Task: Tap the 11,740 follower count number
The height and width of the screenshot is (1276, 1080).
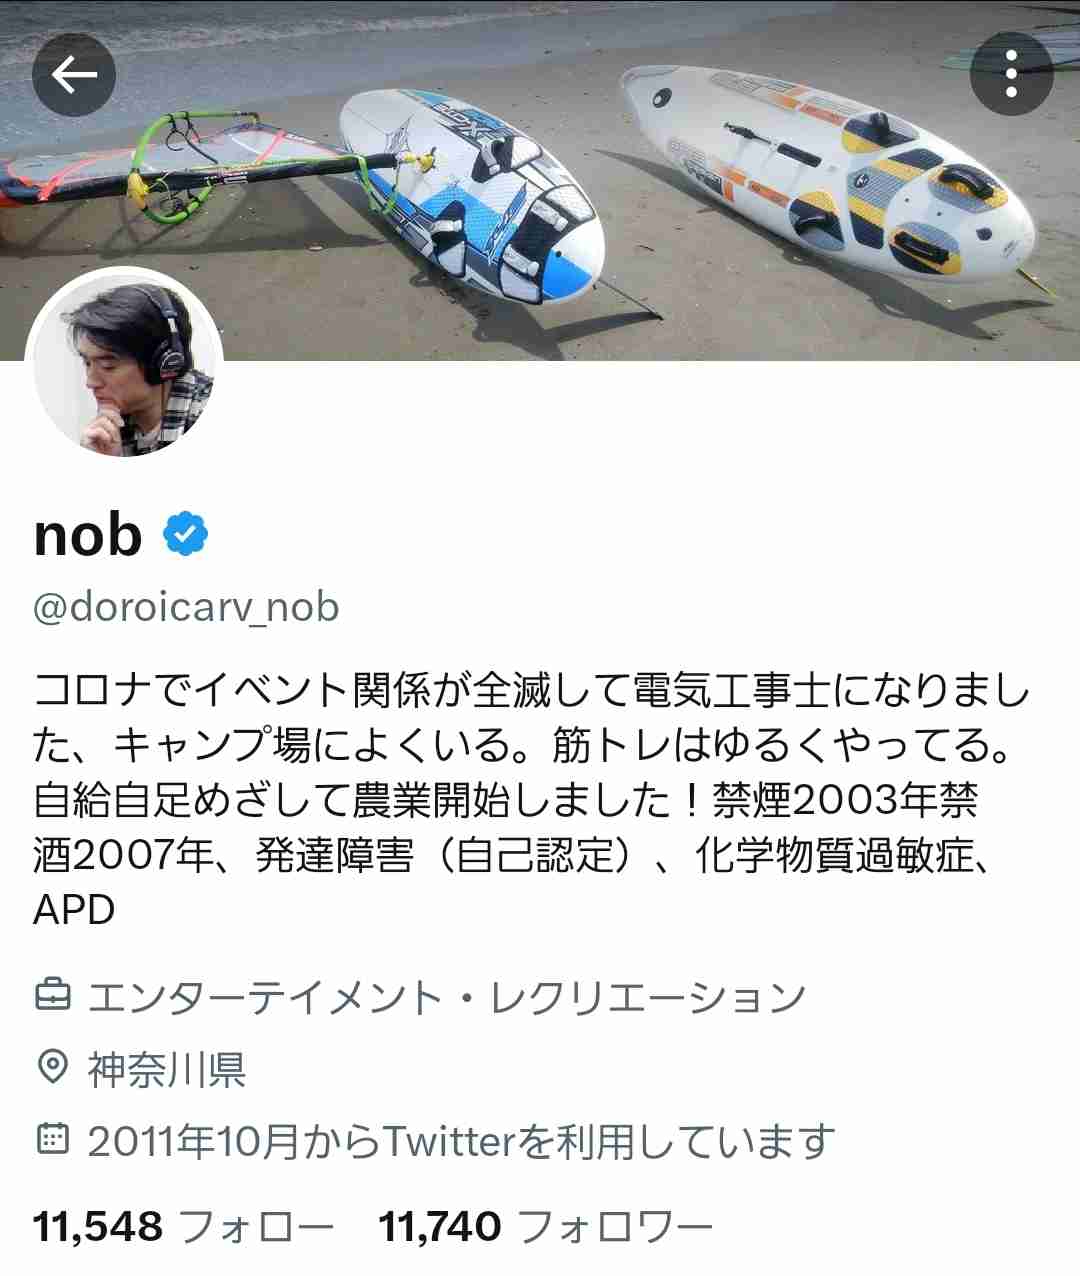Action: click(440, 1226)
